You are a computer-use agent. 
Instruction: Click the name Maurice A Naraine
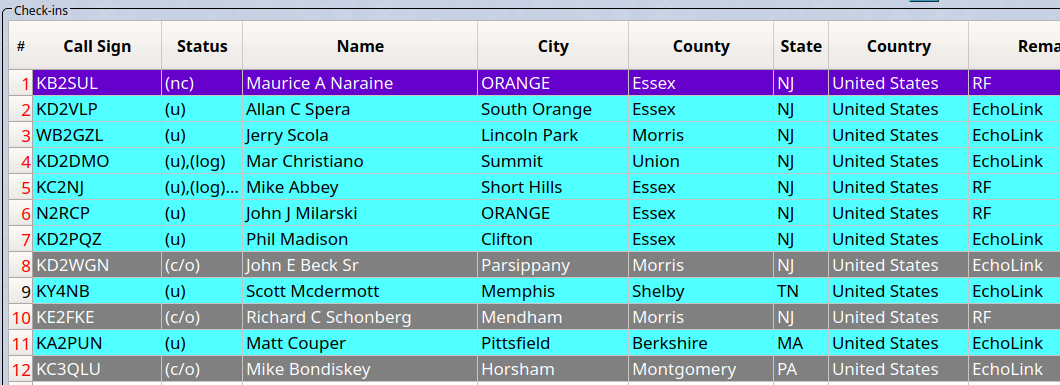tap(319, 83)
